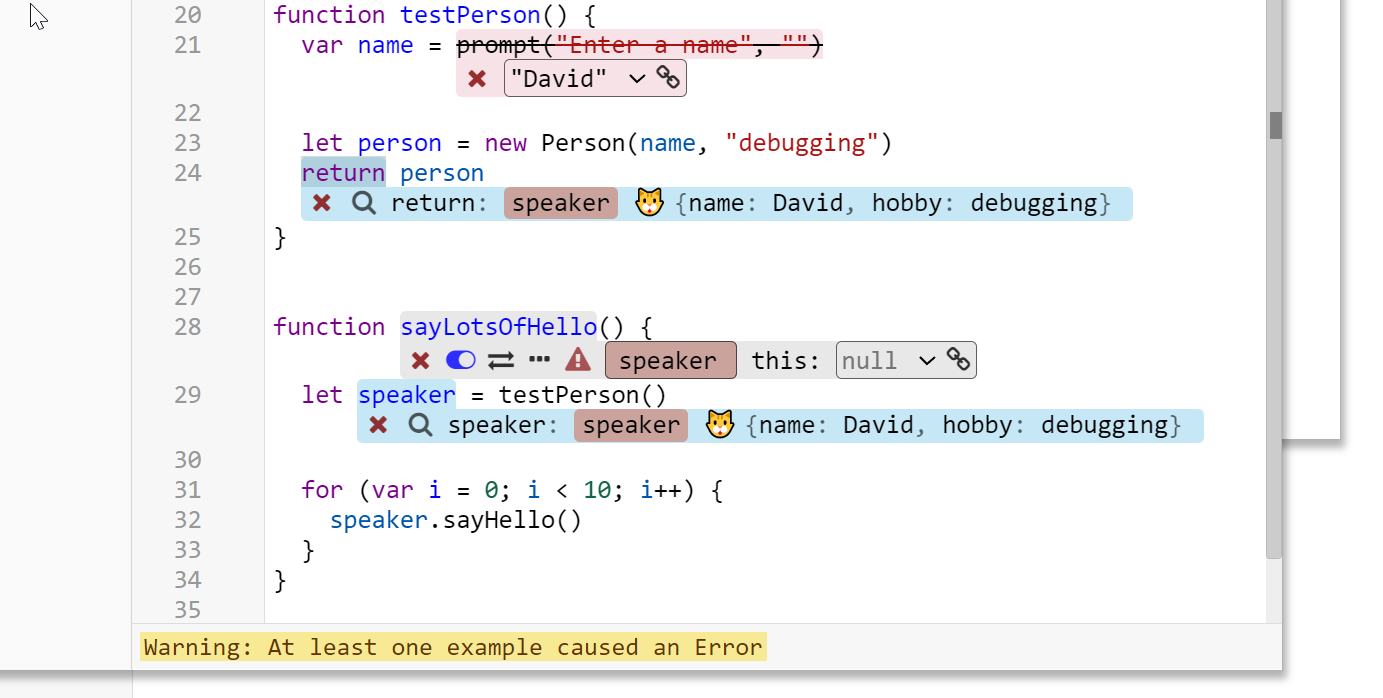Click link icon beside the null dropdown
Screen dimensions: 1383x698
(x=958, y=360)
